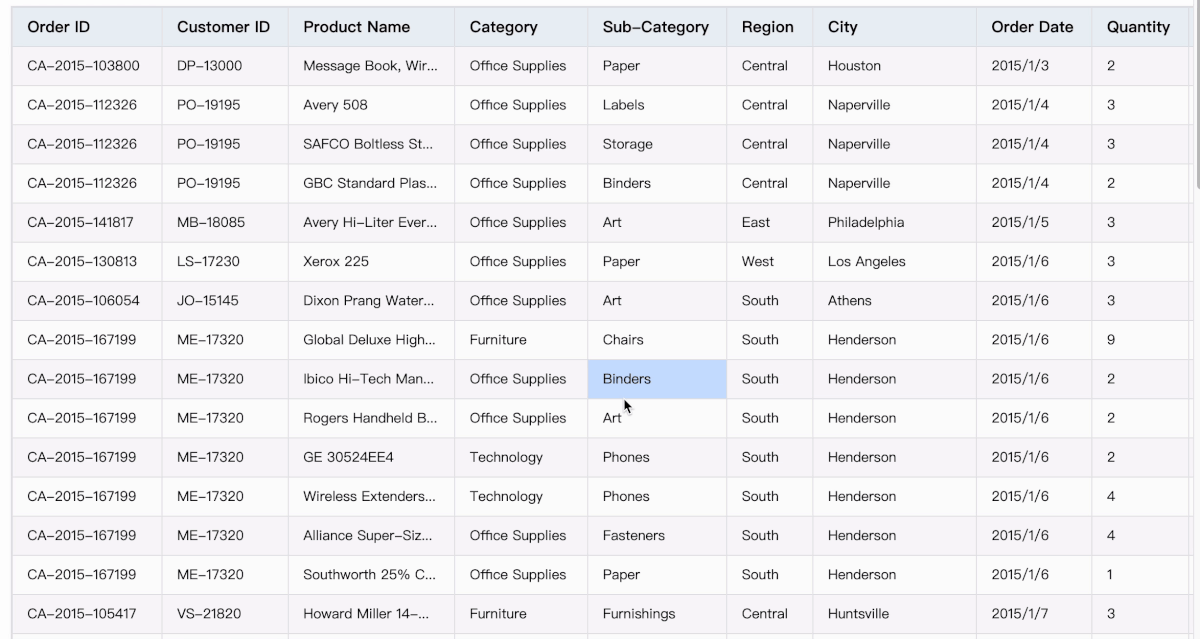Click the Order ID column header
The image size is (1200, 639).
coord(59,27)
